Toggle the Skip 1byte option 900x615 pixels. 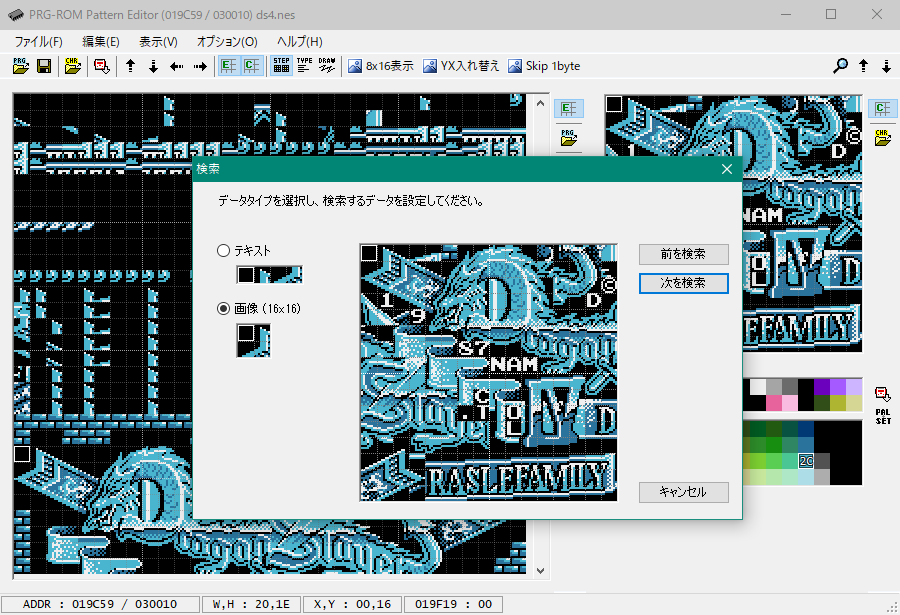coord(544,66)
